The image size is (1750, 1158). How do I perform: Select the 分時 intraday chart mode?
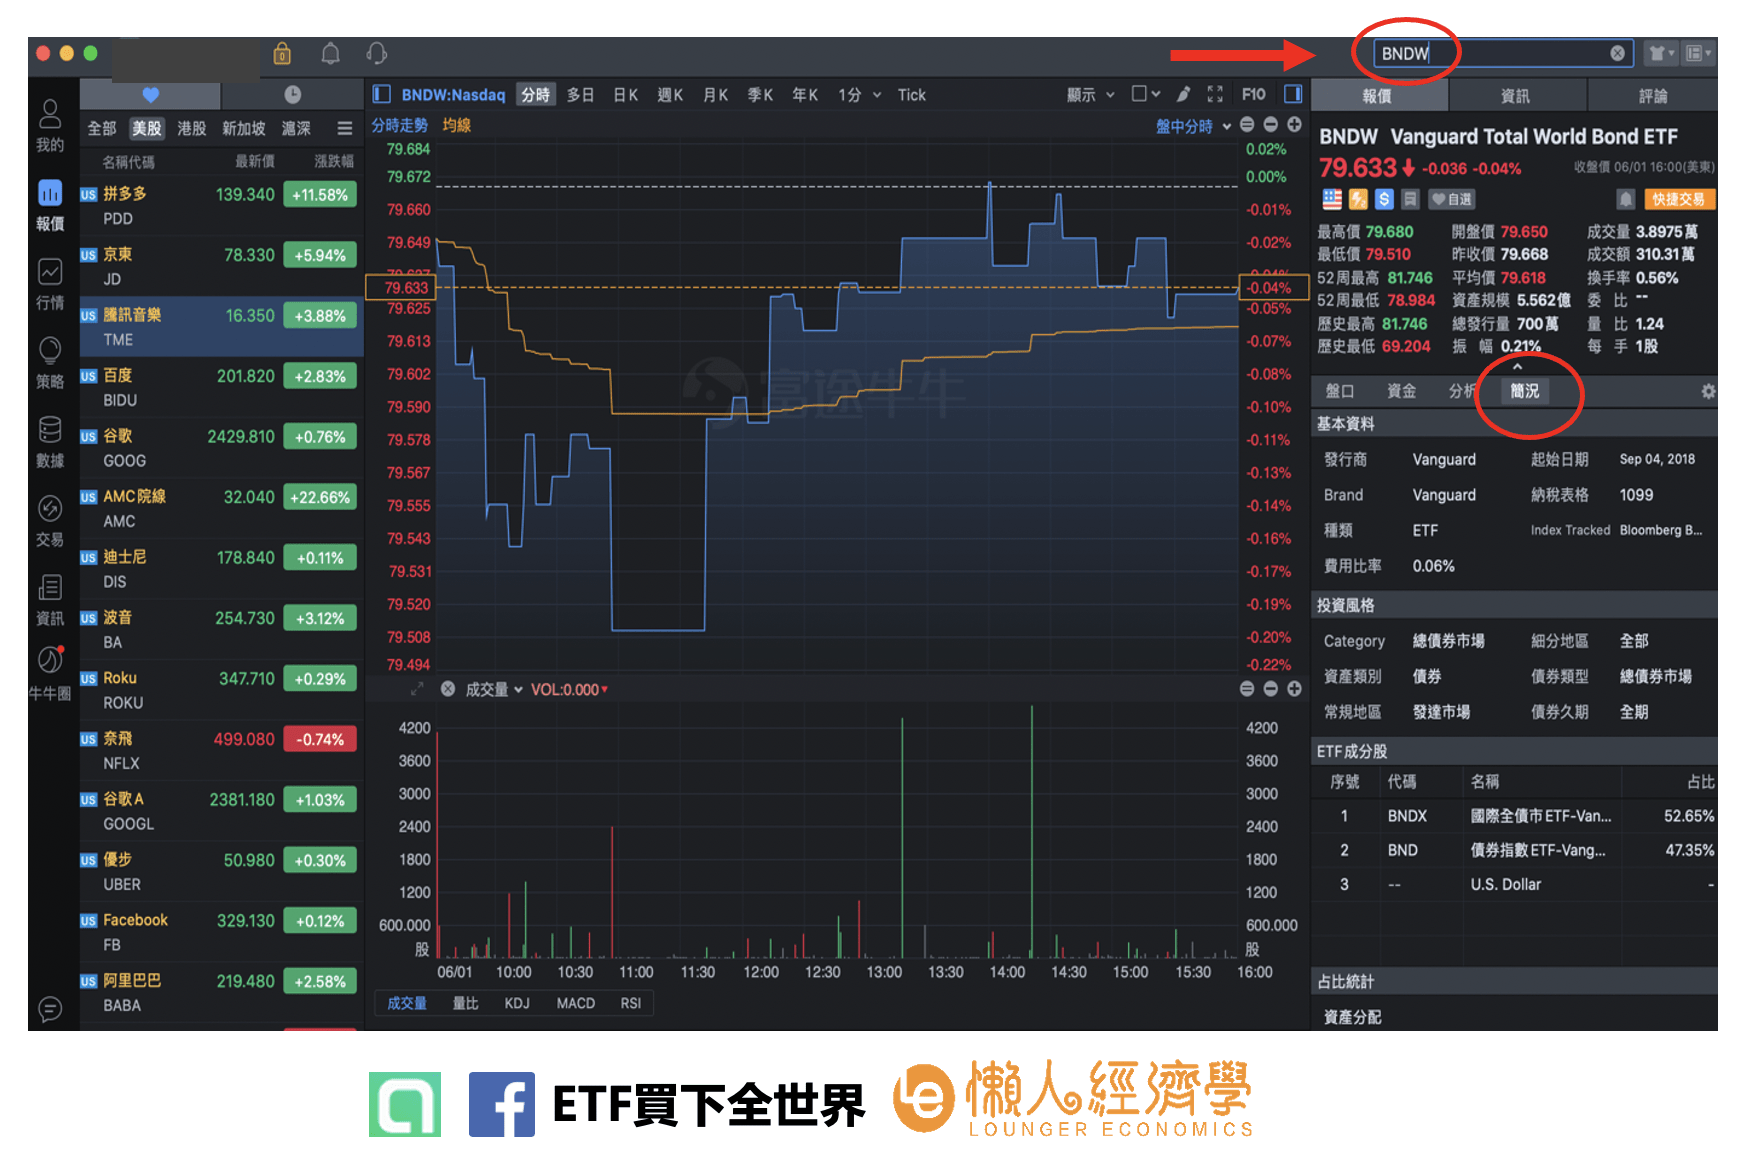pos(536,94)
